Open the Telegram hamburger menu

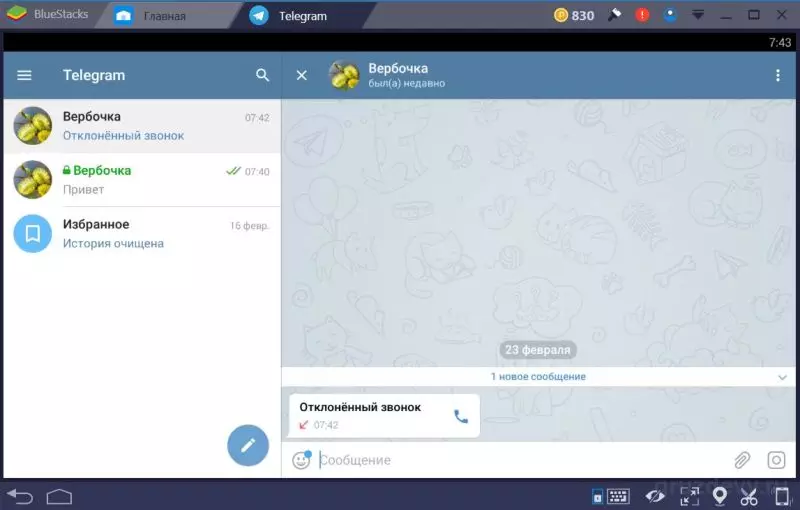coord(24,75)
